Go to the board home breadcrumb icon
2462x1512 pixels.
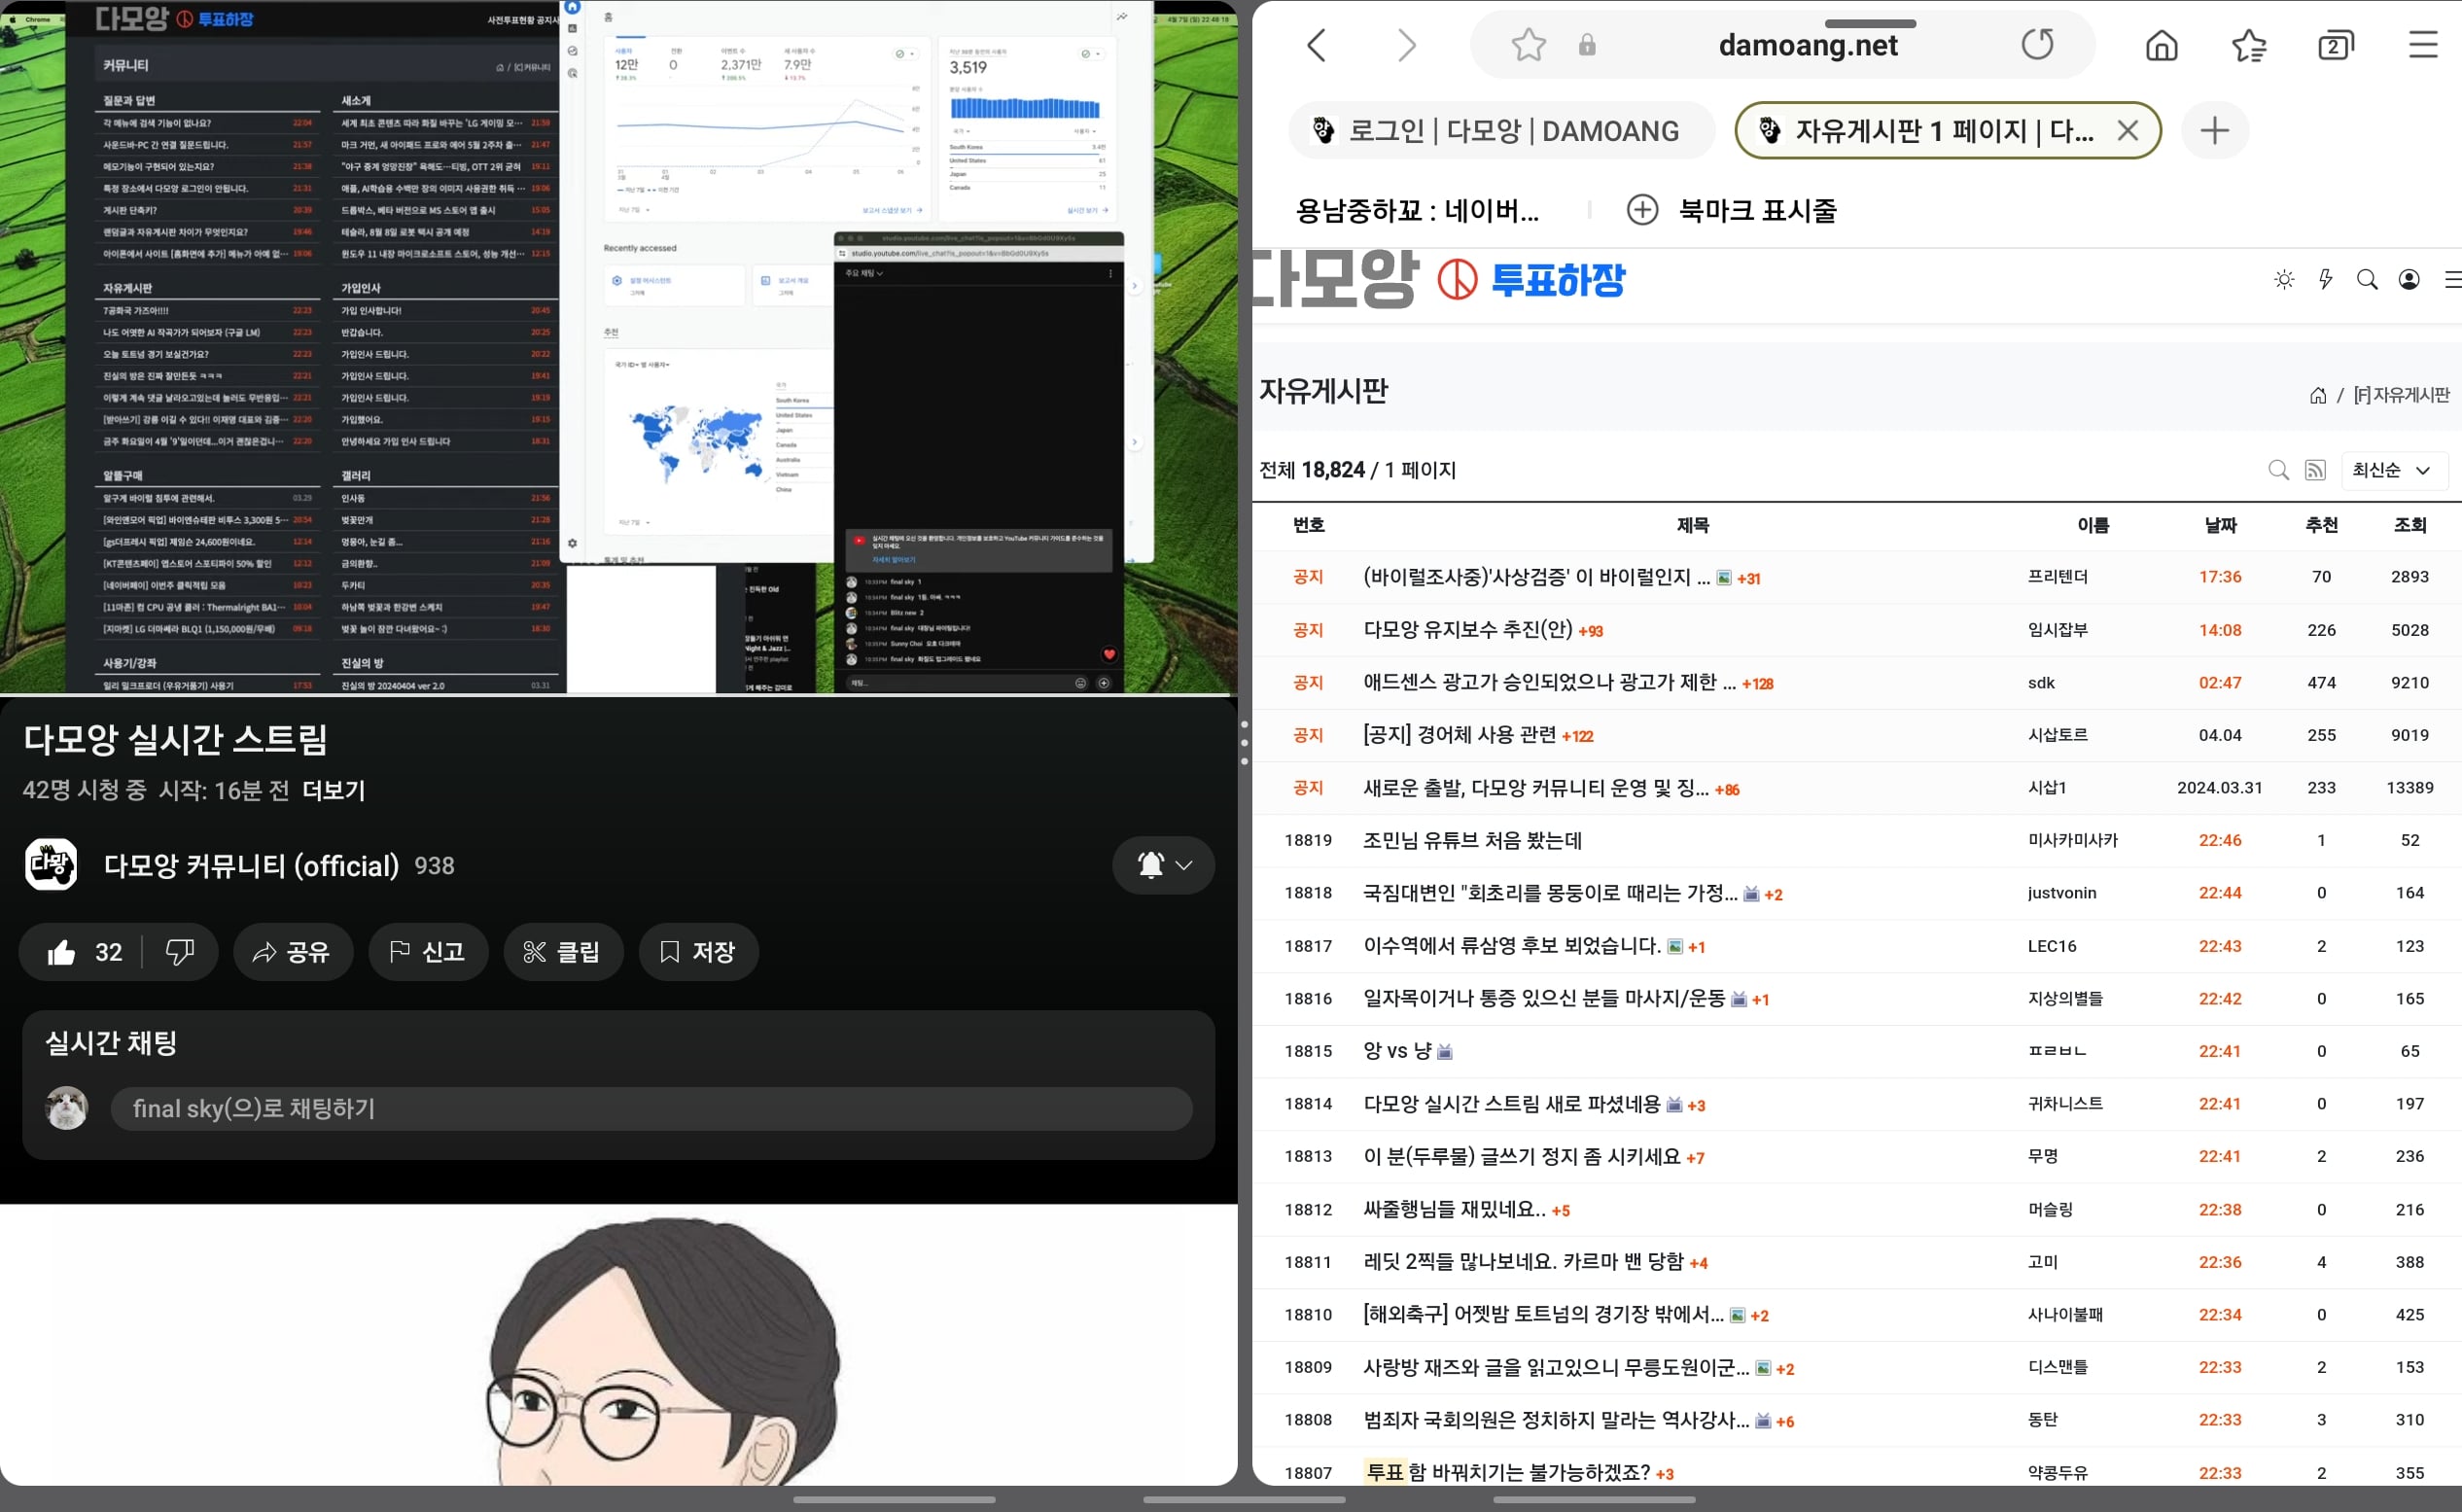(x=2318, y=396)
